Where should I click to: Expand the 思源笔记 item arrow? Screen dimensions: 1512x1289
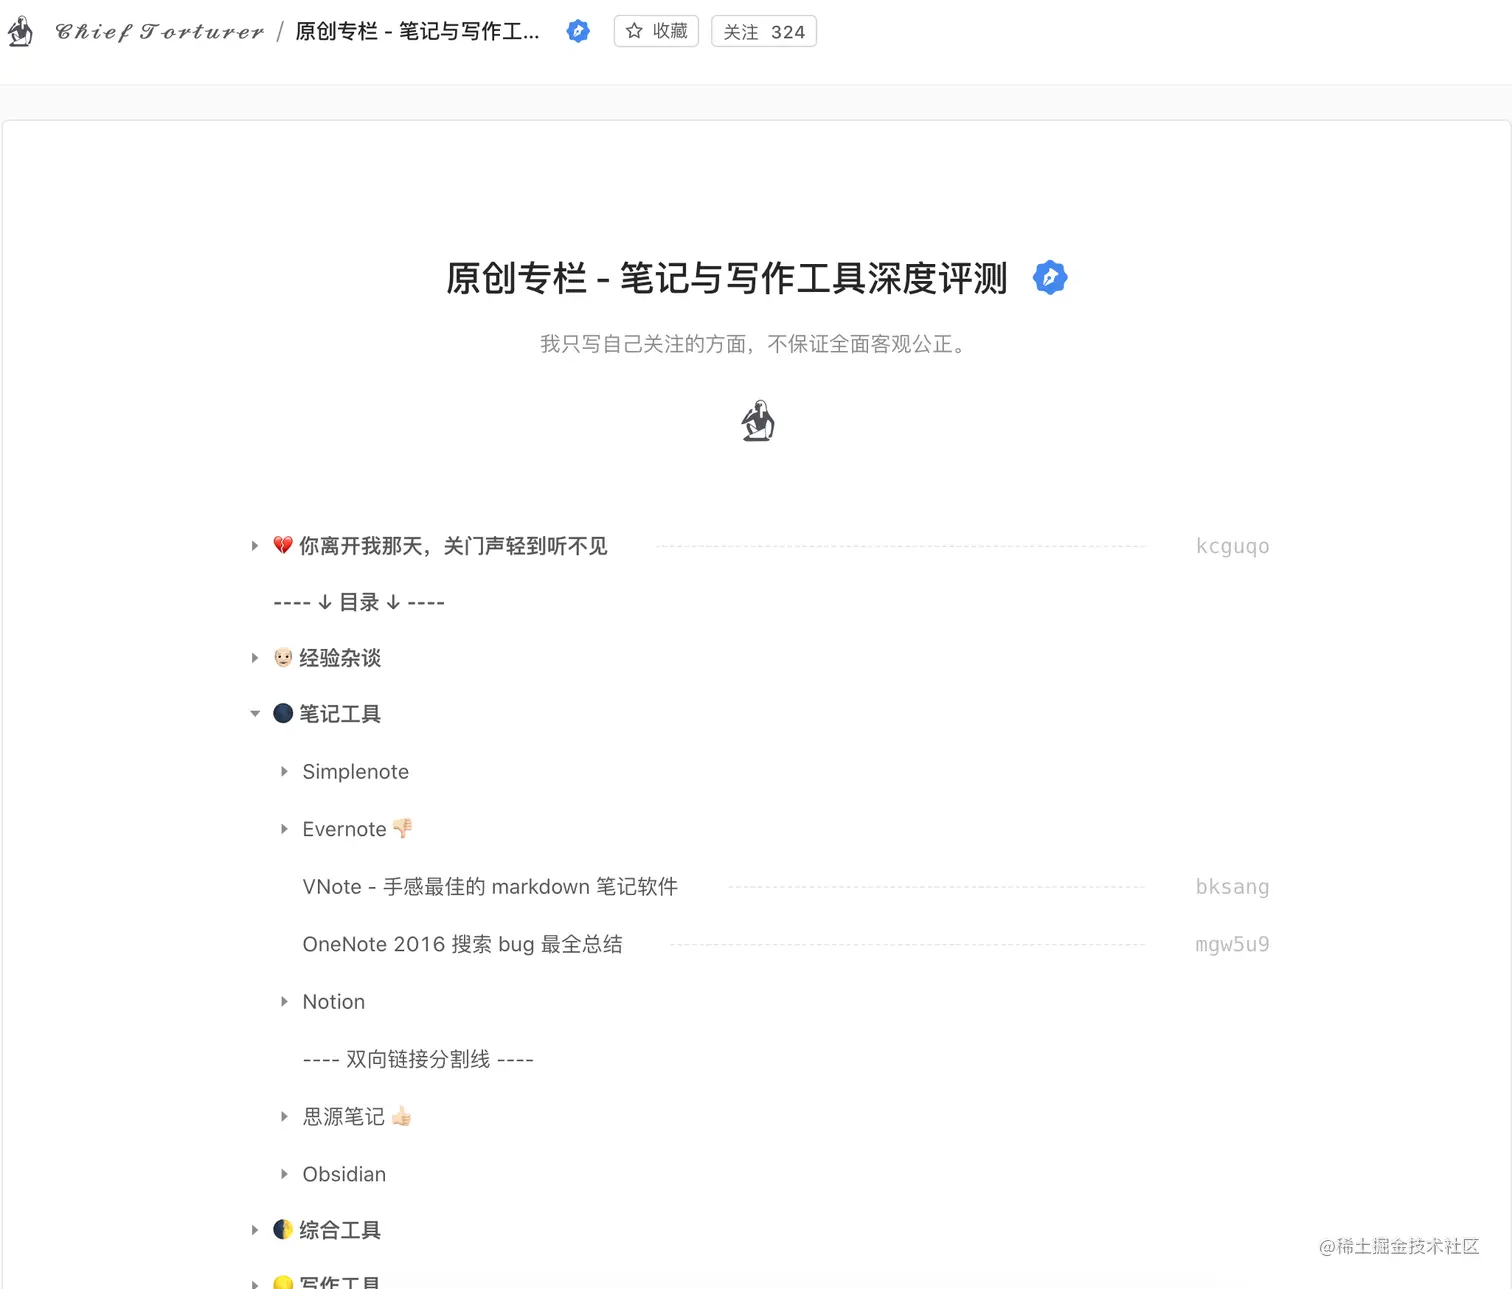pyautogui.click(x=284, y=1116)
